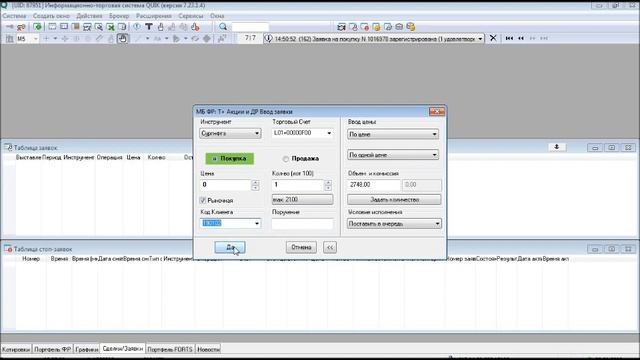This screenshot has height=360, width=640.
Task: Select the hand pan tool in chart toolbar
Action: pos(122,38)
